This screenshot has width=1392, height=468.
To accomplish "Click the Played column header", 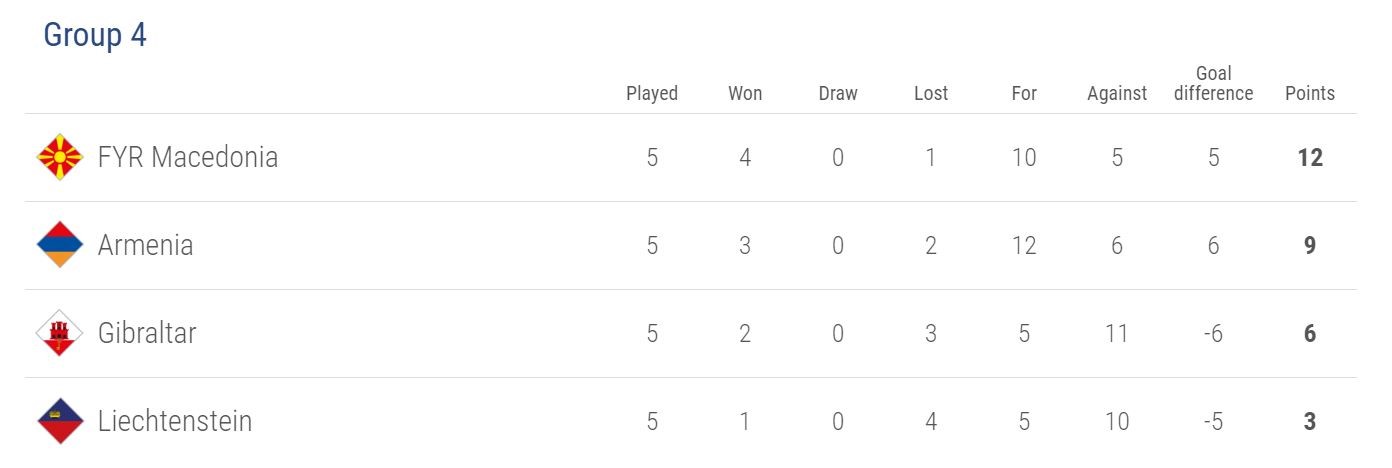I will [x=652, y=93].
